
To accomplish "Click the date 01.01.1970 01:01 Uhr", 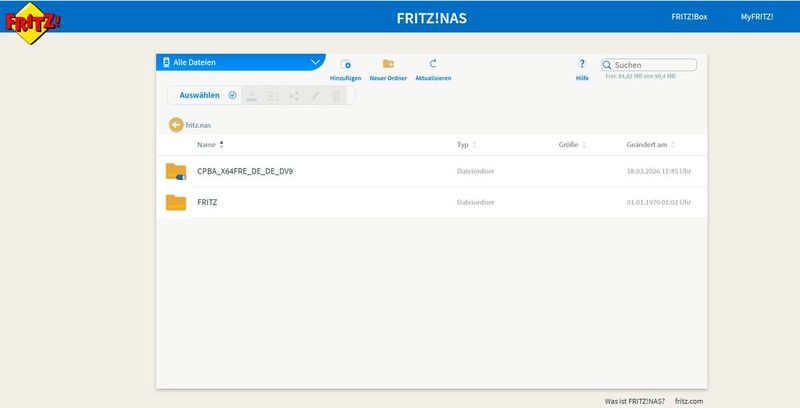I will [659, 202].
